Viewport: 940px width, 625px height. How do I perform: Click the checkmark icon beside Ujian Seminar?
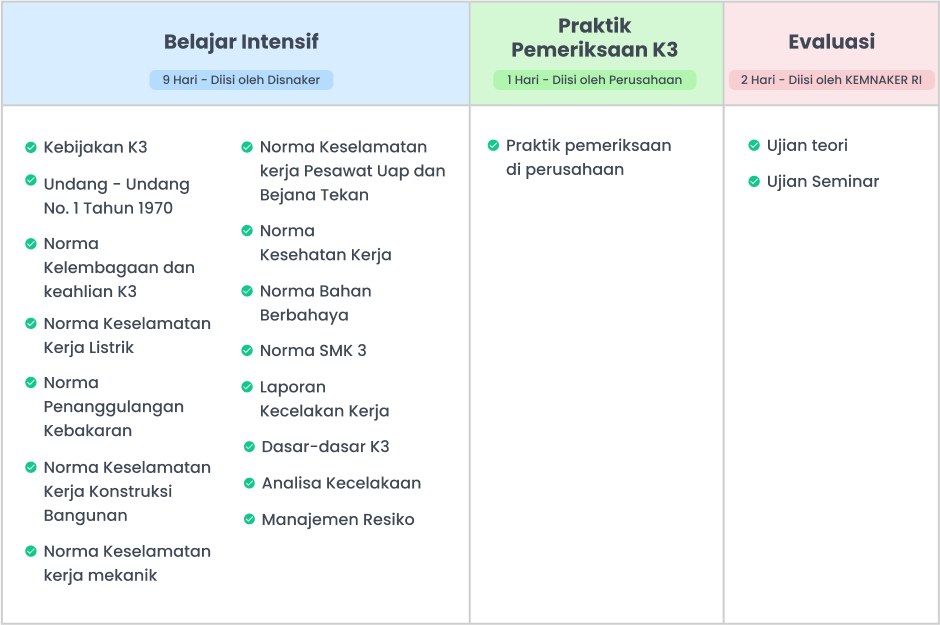tap(754, 182)
